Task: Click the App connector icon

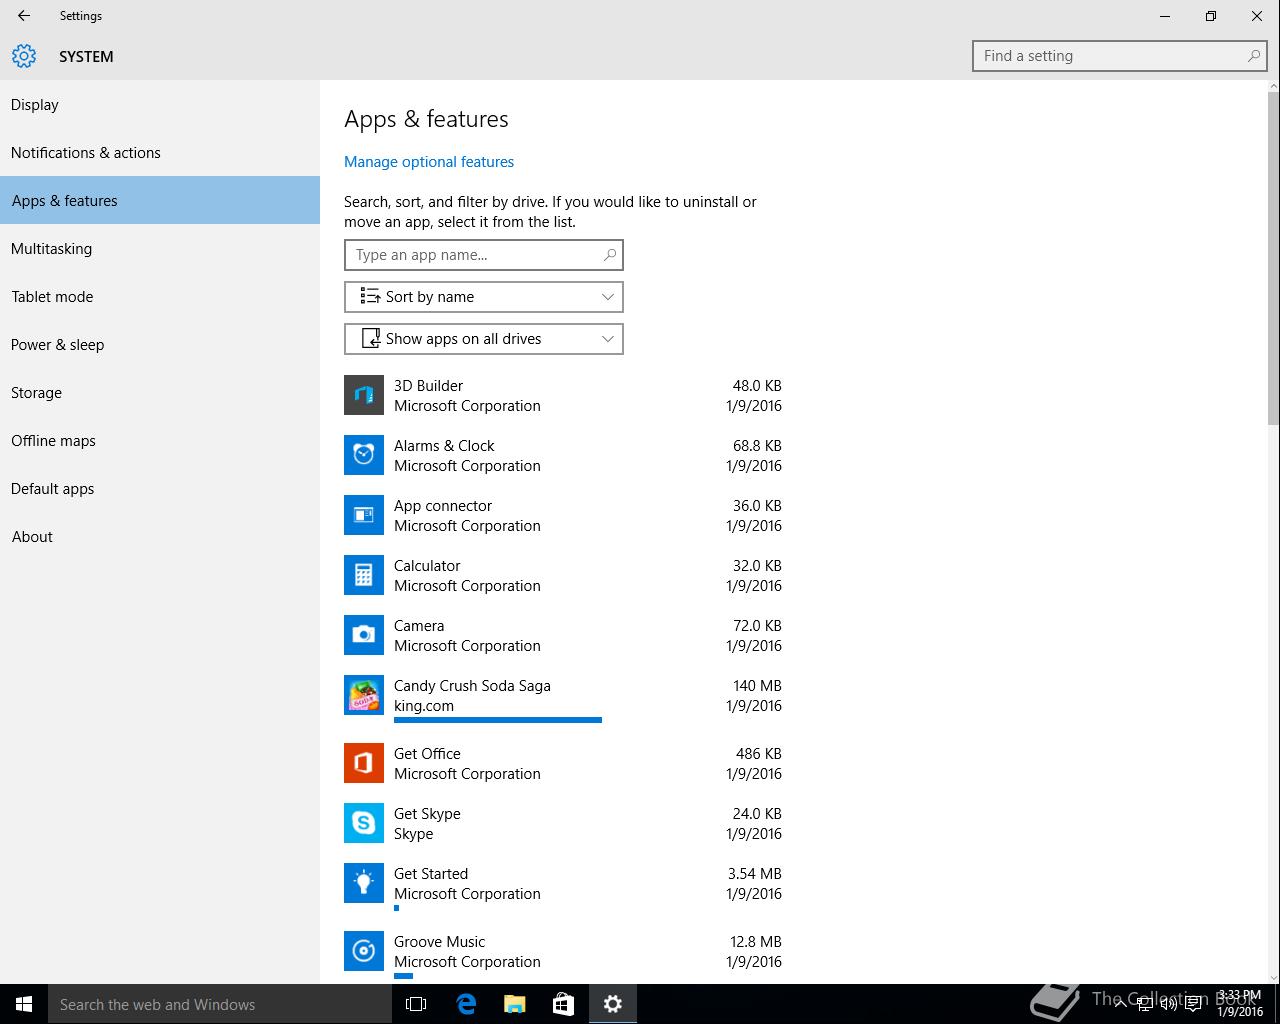Action: pyautogui.click(x=364, y=515)
